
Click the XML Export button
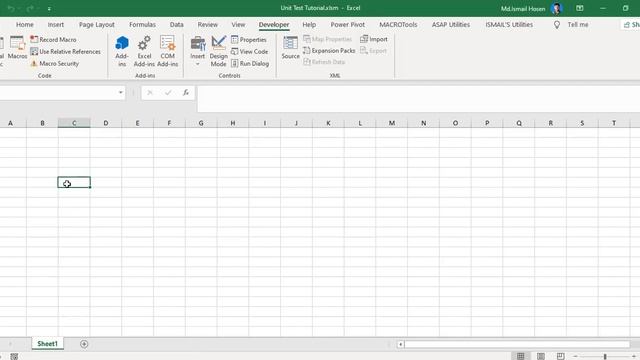(x=373, y=51)
